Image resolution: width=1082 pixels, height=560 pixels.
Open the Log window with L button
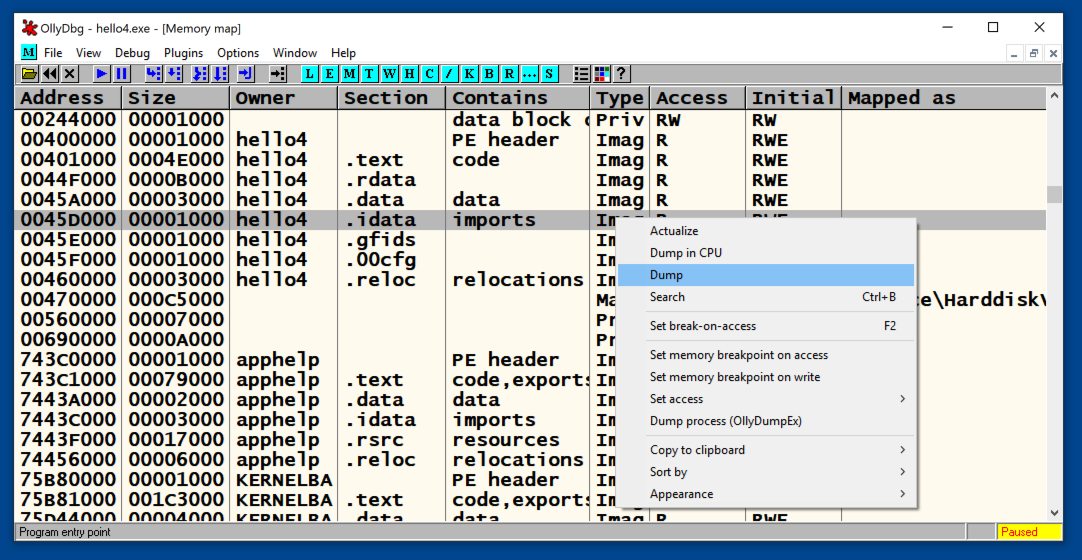309,74
